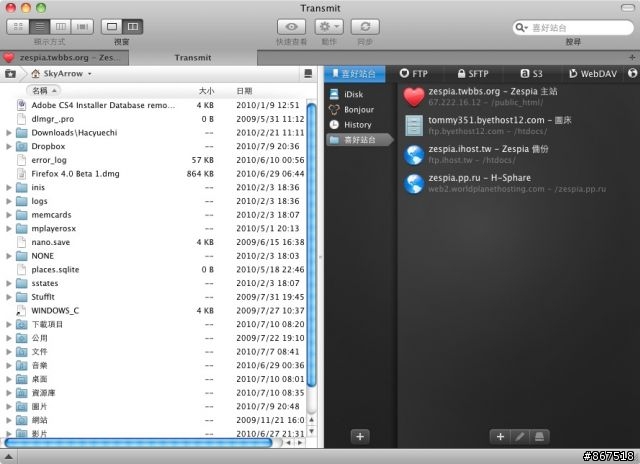Click the sync arrows button
640x464 pixels.
pyautogui.click(x=365, y=27)
